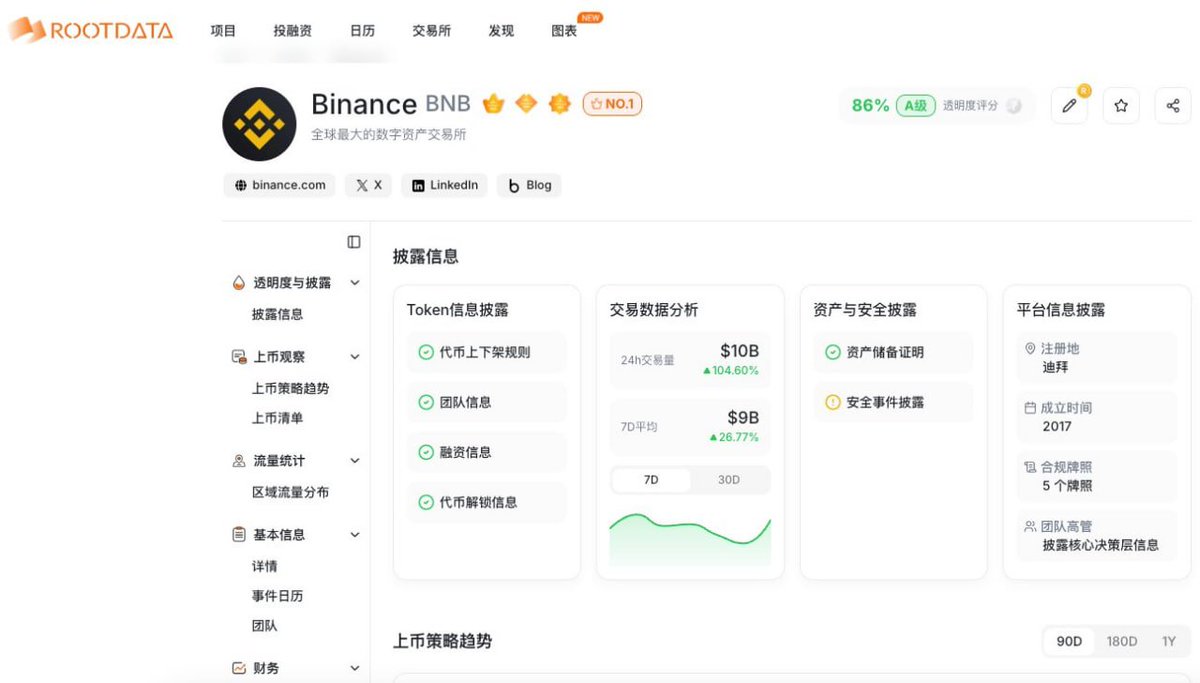The height and width of the screenshot is (683, 1200).
Task: Click the 团队信息 disclosure item
Action: point(486,402)
